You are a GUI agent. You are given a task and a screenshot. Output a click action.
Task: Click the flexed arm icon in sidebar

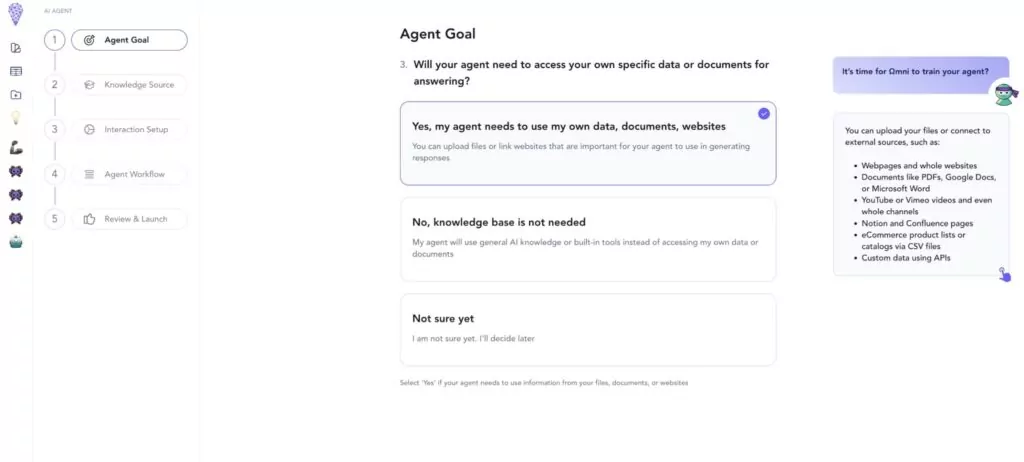16,148
